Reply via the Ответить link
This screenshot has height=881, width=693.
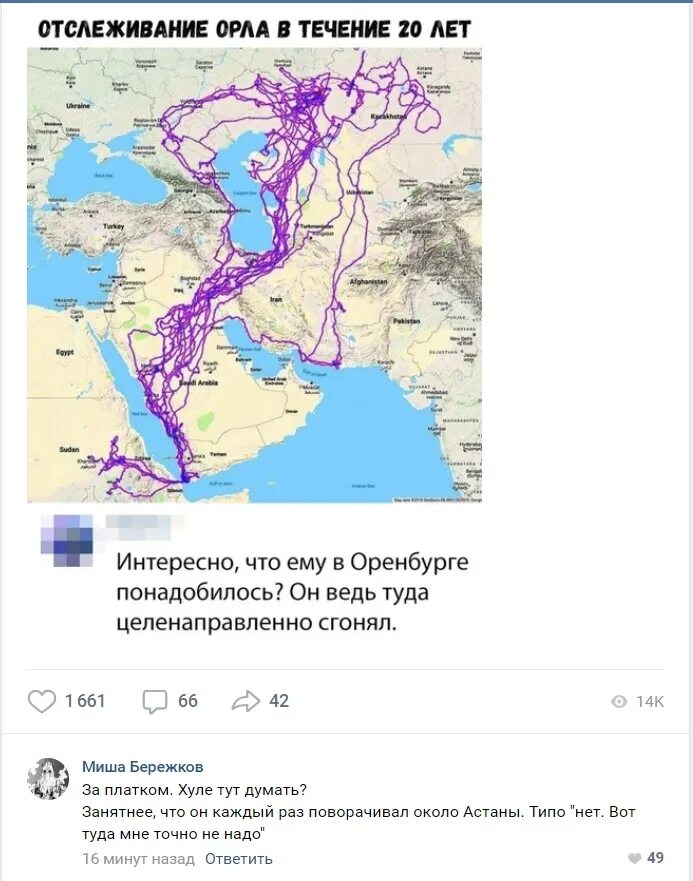(x=238, y=859)
